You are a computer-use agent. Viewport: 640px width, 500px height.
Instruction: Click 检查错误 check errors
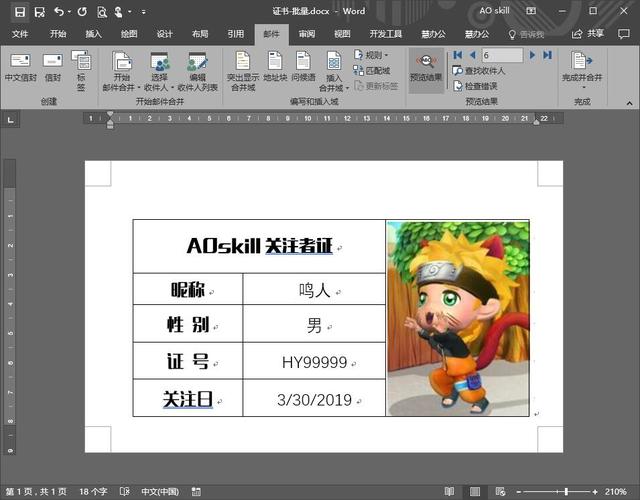click(x=475, y=86)
